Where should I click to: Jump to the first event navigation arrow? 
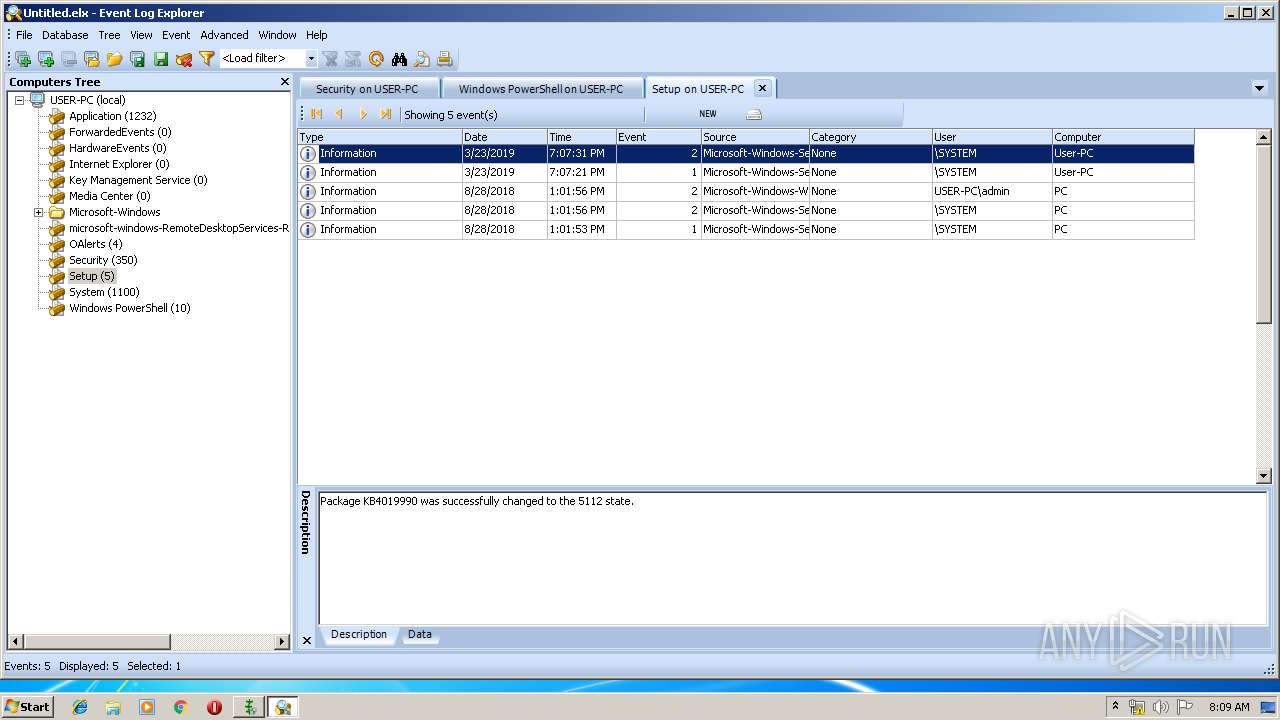click(x=317, y=115)
